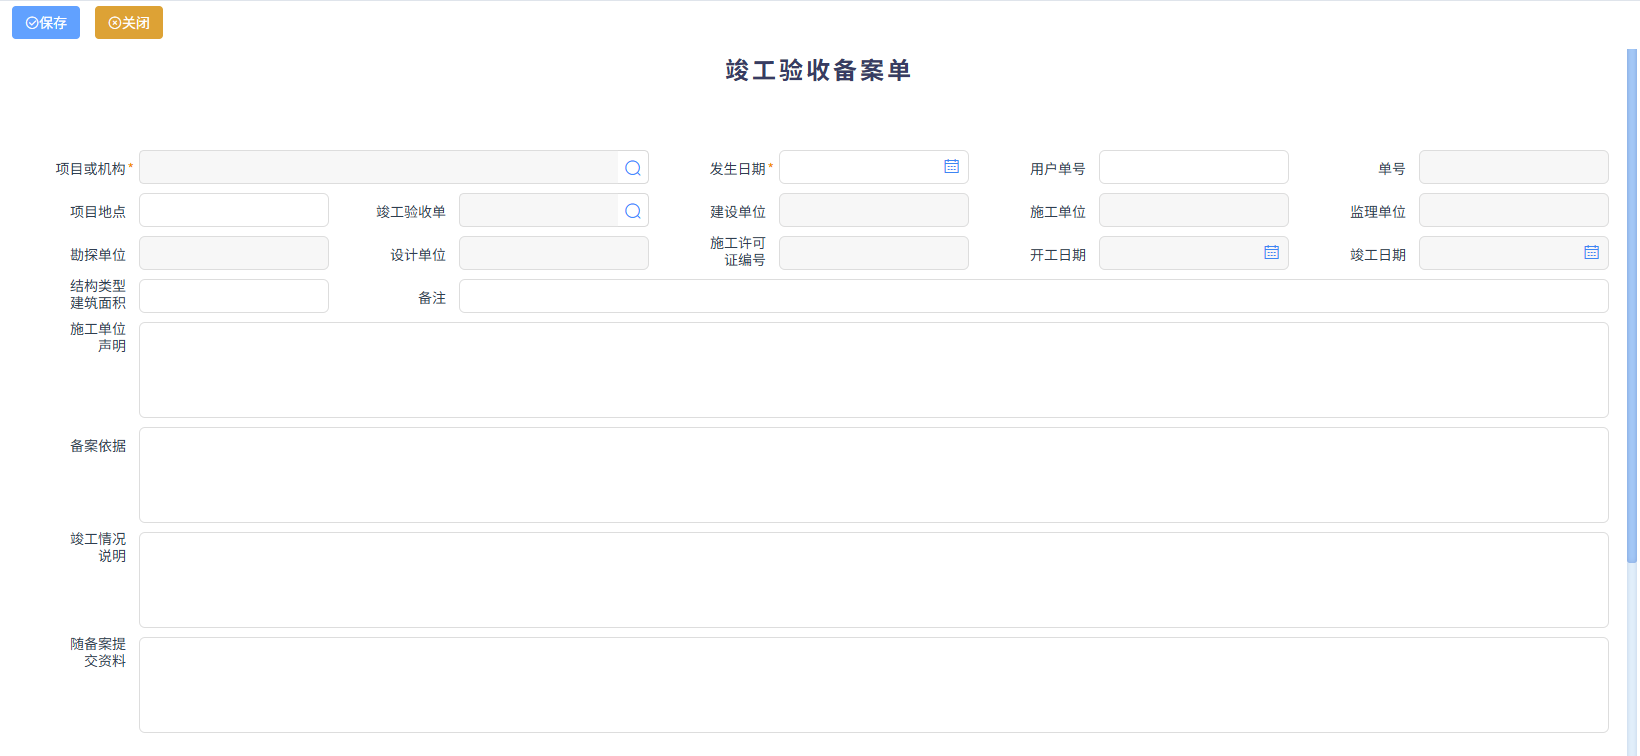Click the 施工许可证编号 field

874,253
